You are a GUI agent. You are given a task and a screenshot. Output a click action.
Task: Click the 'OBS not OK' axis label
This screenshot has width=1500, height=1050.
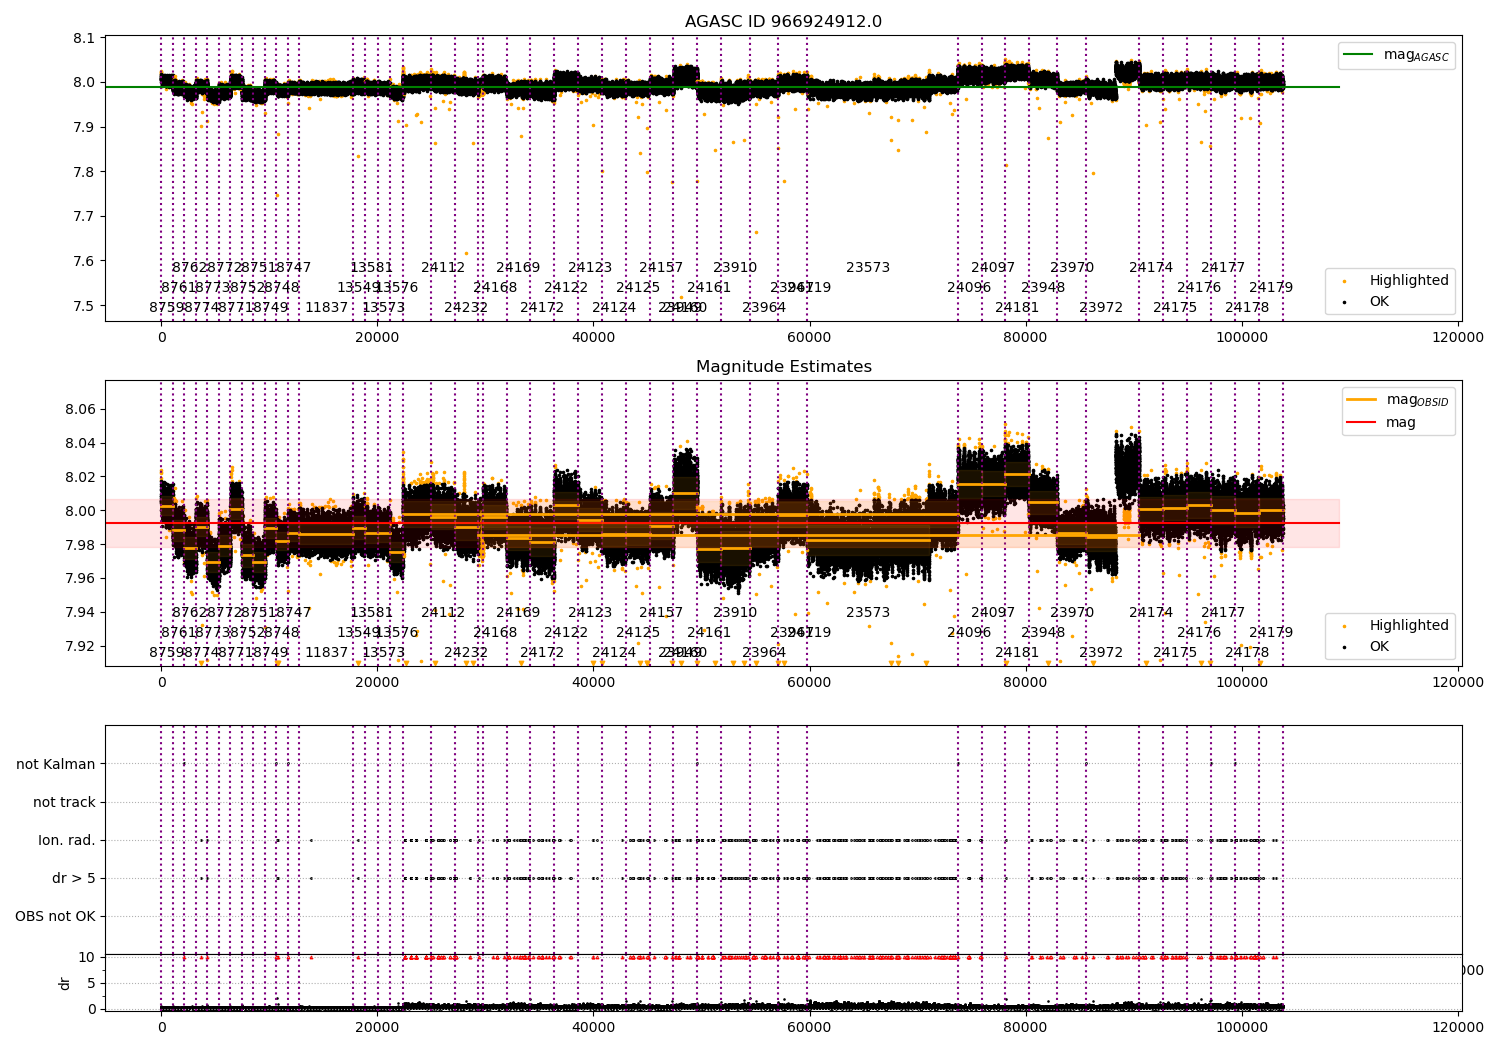(55, 916)
